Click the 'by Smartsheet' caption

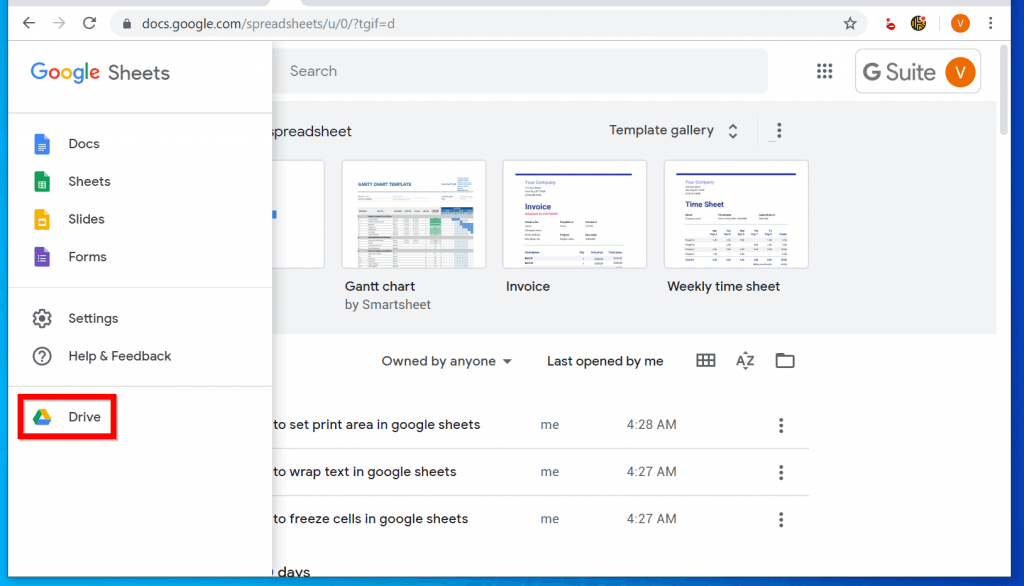(387, 304)
